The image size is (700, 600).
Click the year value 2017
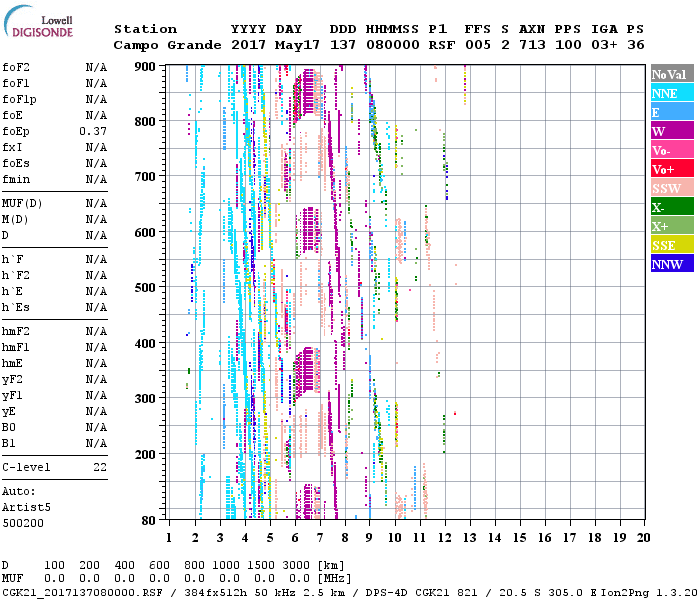click(x=249, y=45)
